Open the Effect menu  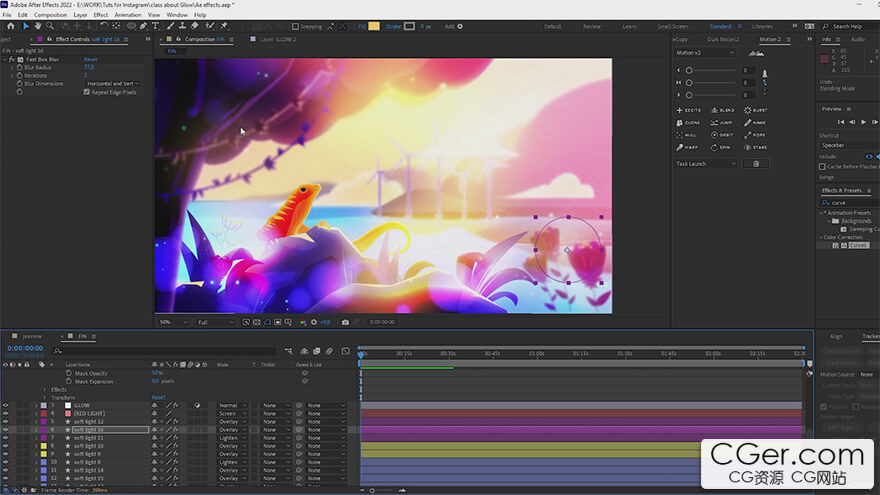(x=101, y=15)
